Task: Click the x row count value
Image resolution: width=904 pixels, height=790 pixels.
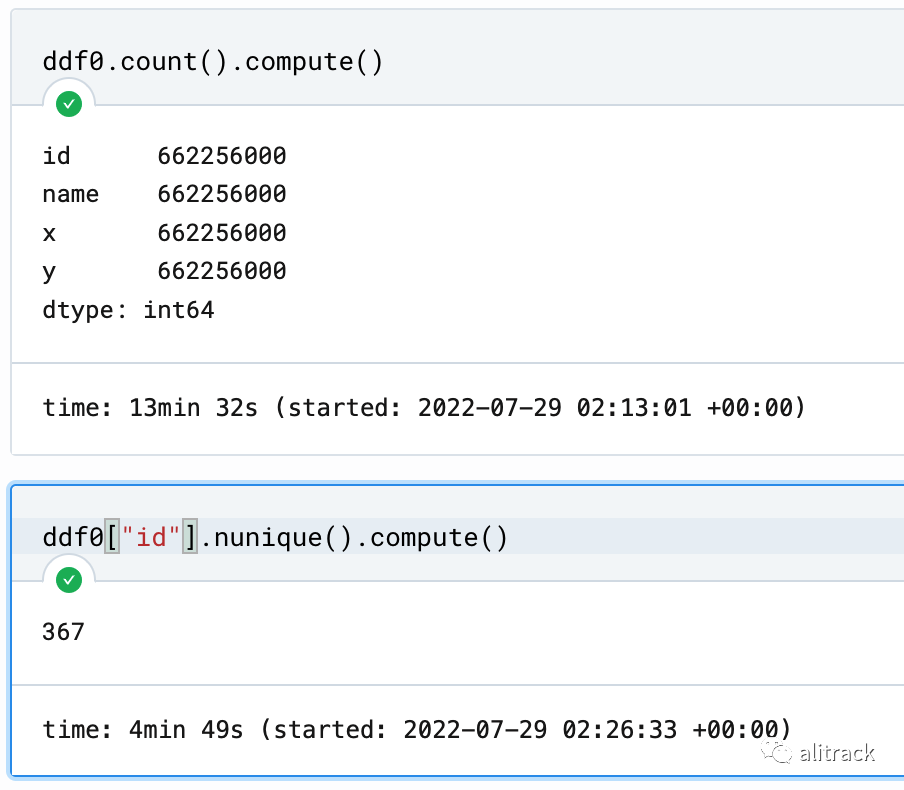Action: coord(222,233)
